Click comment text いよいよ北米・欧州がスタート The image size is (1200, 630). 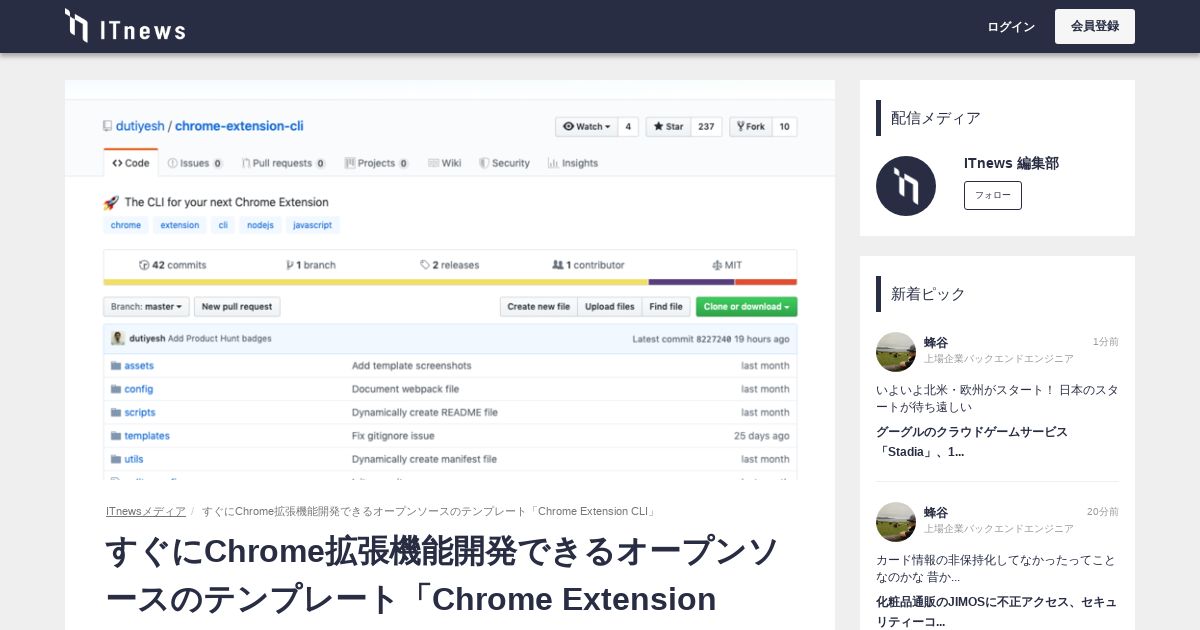[997, 398]
